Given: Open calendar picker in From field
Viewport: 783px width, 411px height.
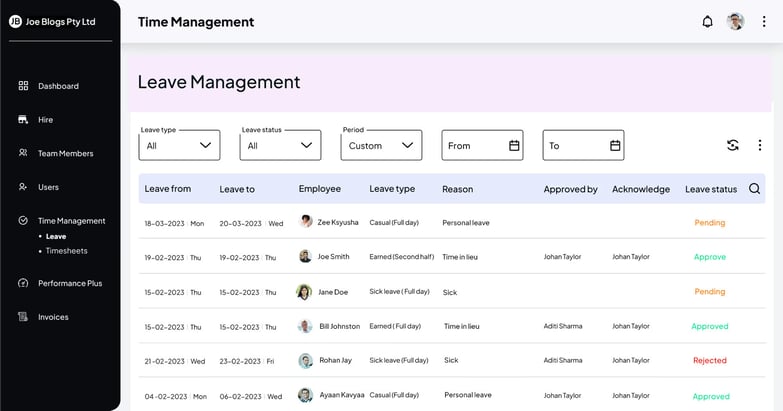Looking at the screenshot, I should (514, 146).
